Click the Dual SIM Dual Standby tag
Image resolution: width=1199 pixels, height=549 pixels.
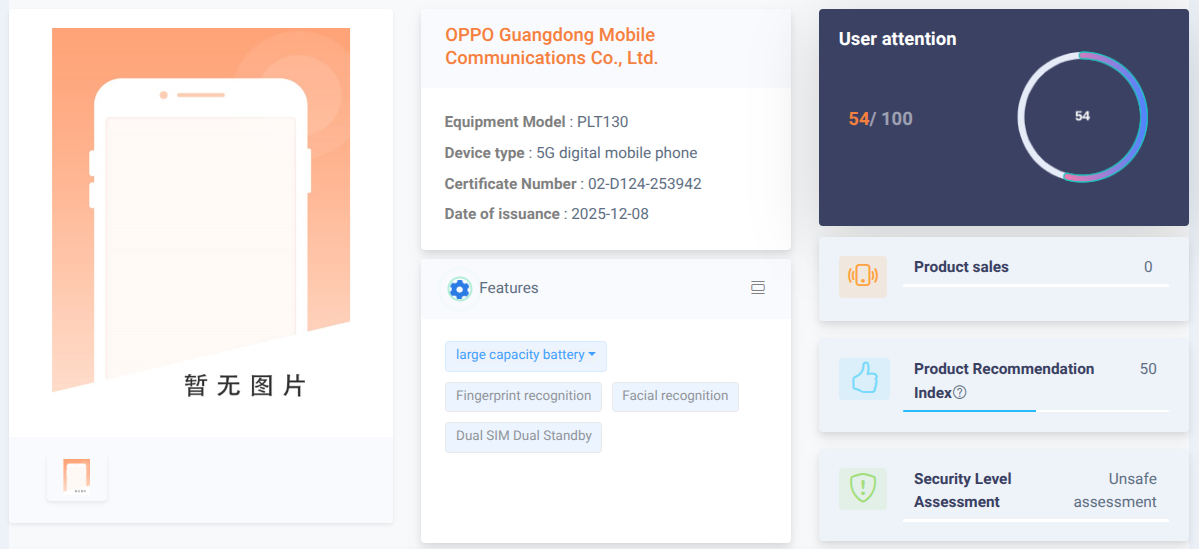[x=523, y=436]
